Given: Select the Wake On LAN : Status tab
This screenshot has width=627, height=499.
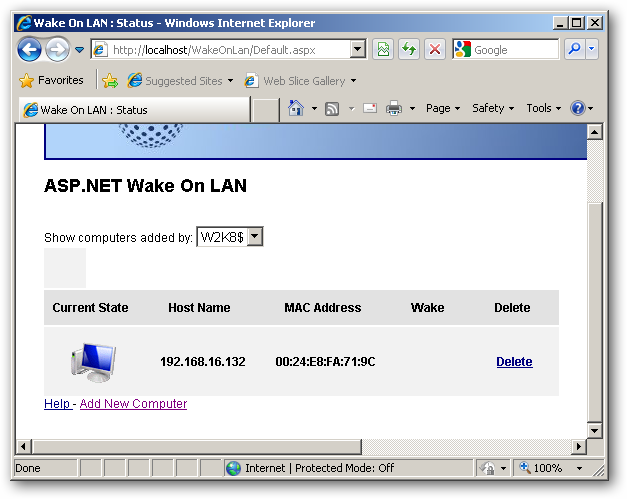Looking at the screenshot, I should coord(134,110).
